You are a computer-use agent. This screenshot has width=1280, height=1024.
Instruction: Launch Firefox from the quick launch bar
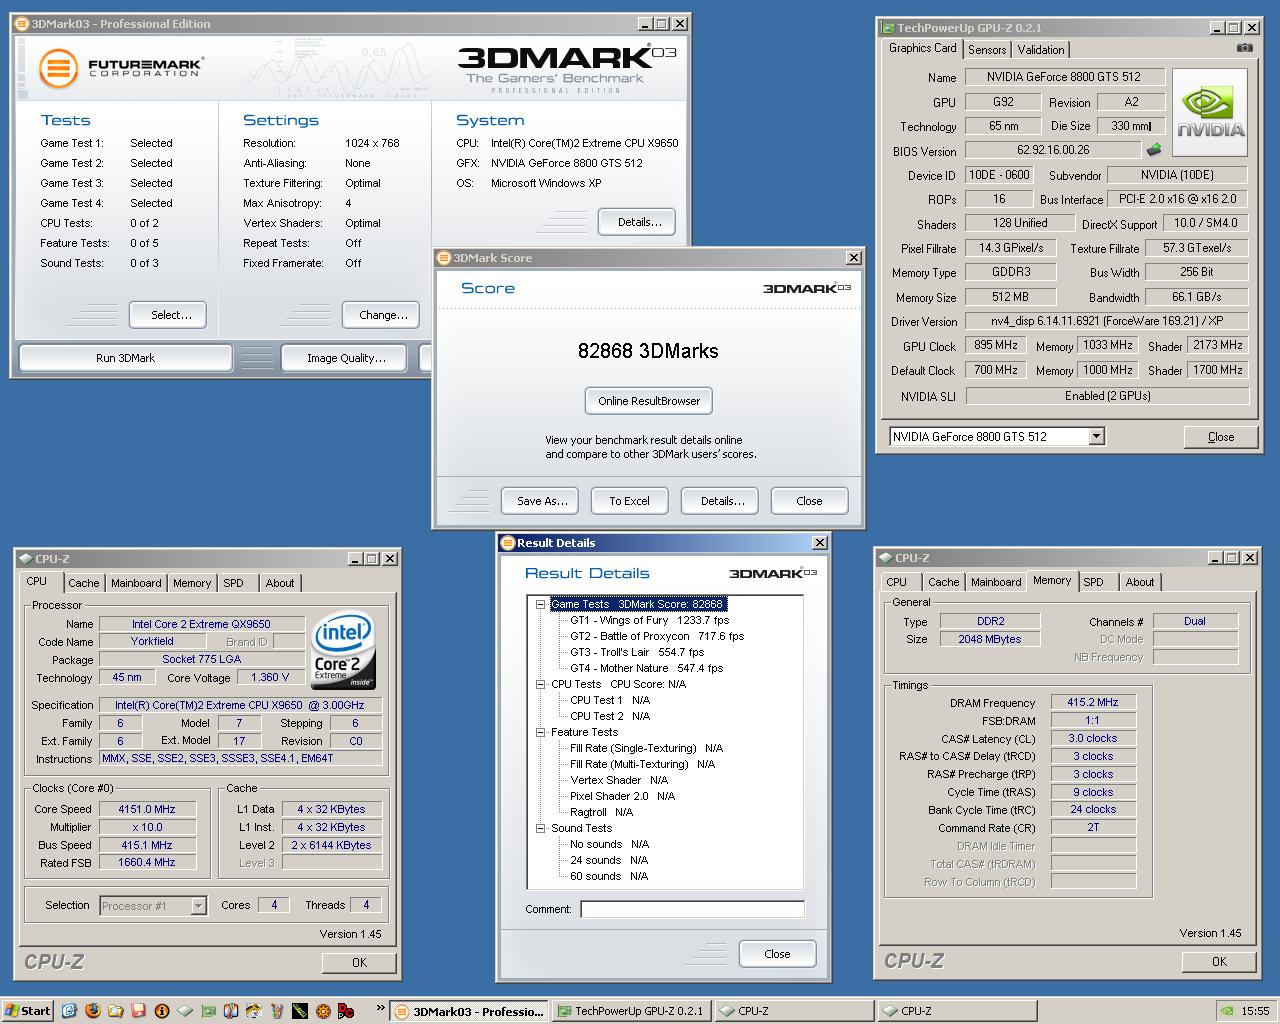(93, 1010)
